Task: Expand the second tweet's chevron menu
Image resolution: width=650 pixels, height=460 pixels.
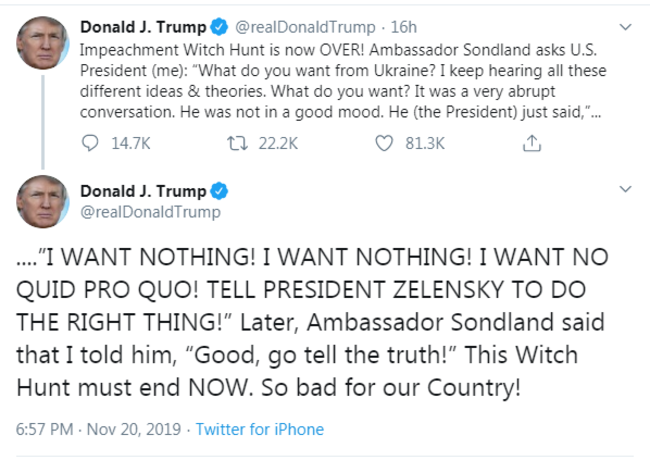Action: click(x=626, y=189)
